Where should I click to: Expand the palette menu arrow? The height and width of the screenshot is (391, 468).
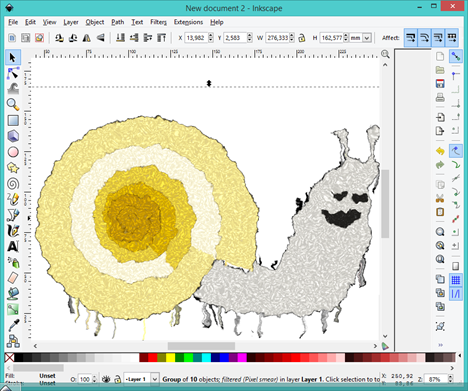459,356
